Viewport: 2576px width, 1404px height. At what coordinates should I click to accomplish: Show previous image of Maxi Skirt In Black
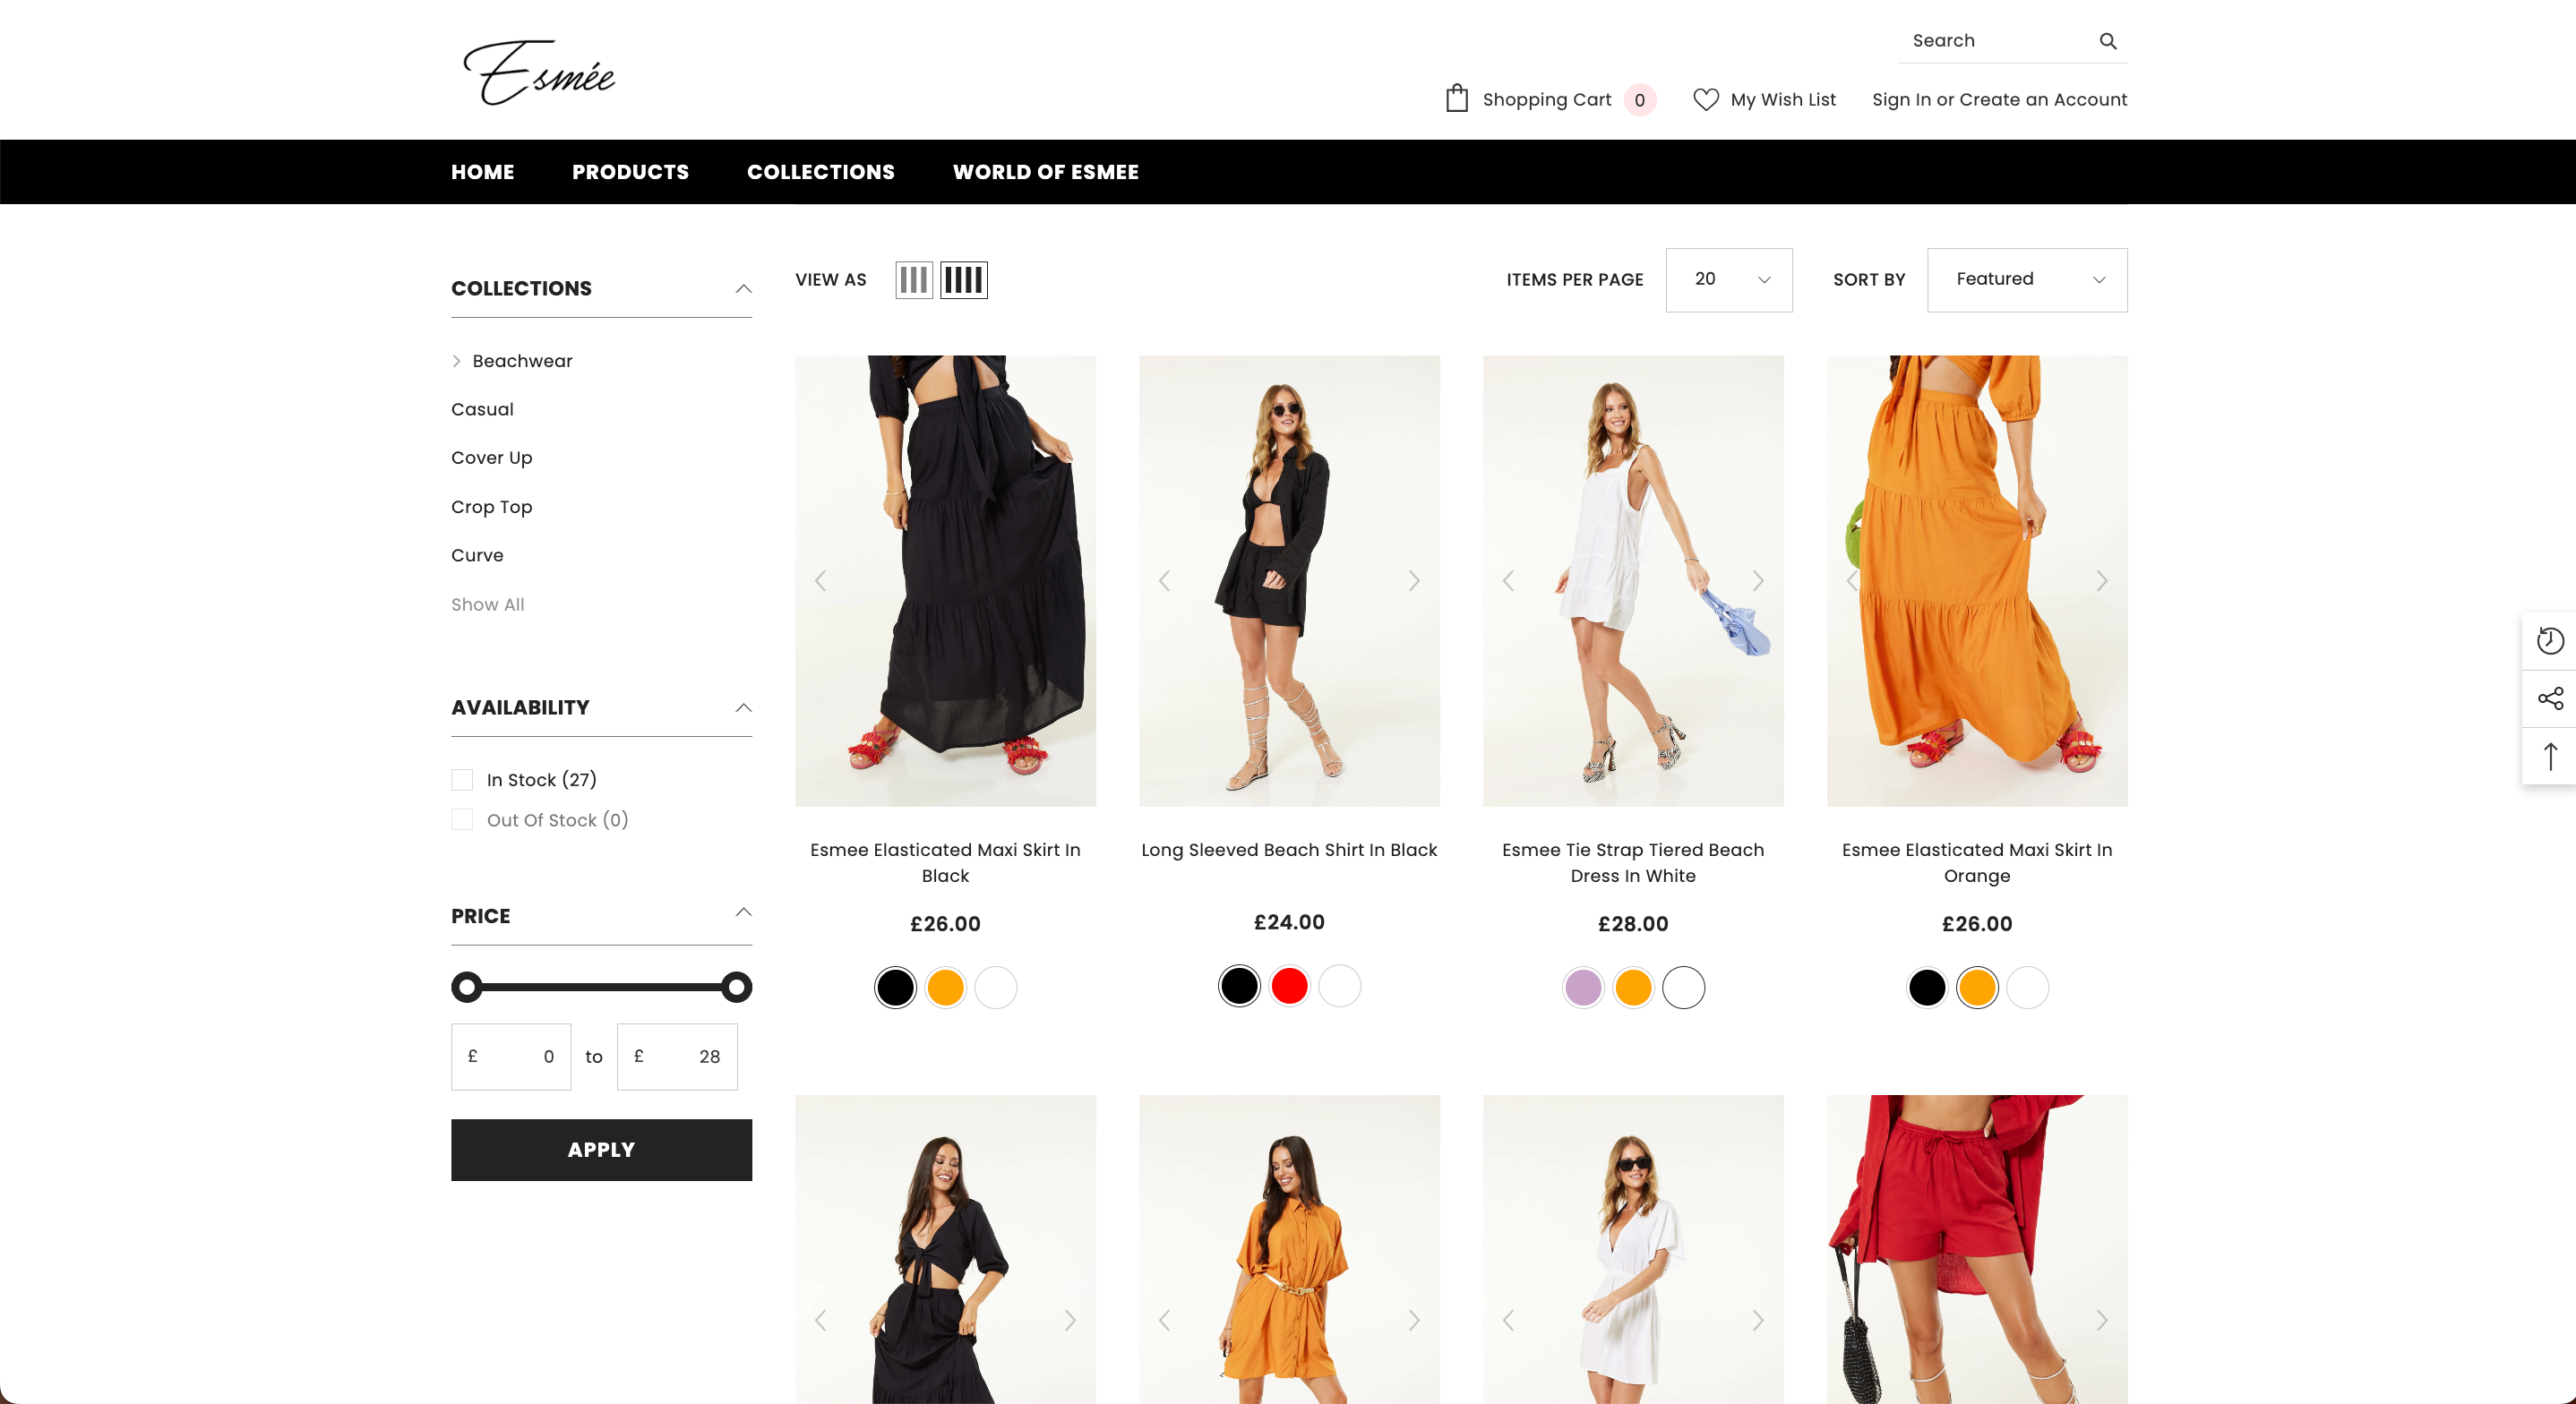820,581
